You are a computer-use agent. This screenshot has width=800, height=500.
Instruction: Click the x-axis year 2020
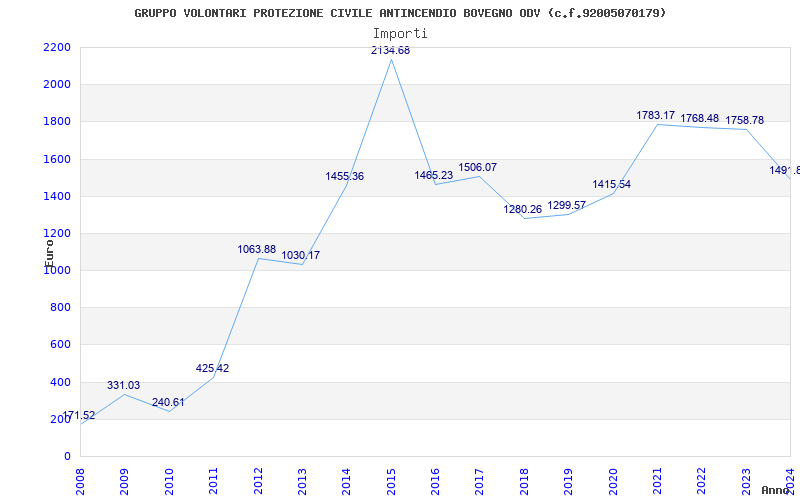pos(613,481)
